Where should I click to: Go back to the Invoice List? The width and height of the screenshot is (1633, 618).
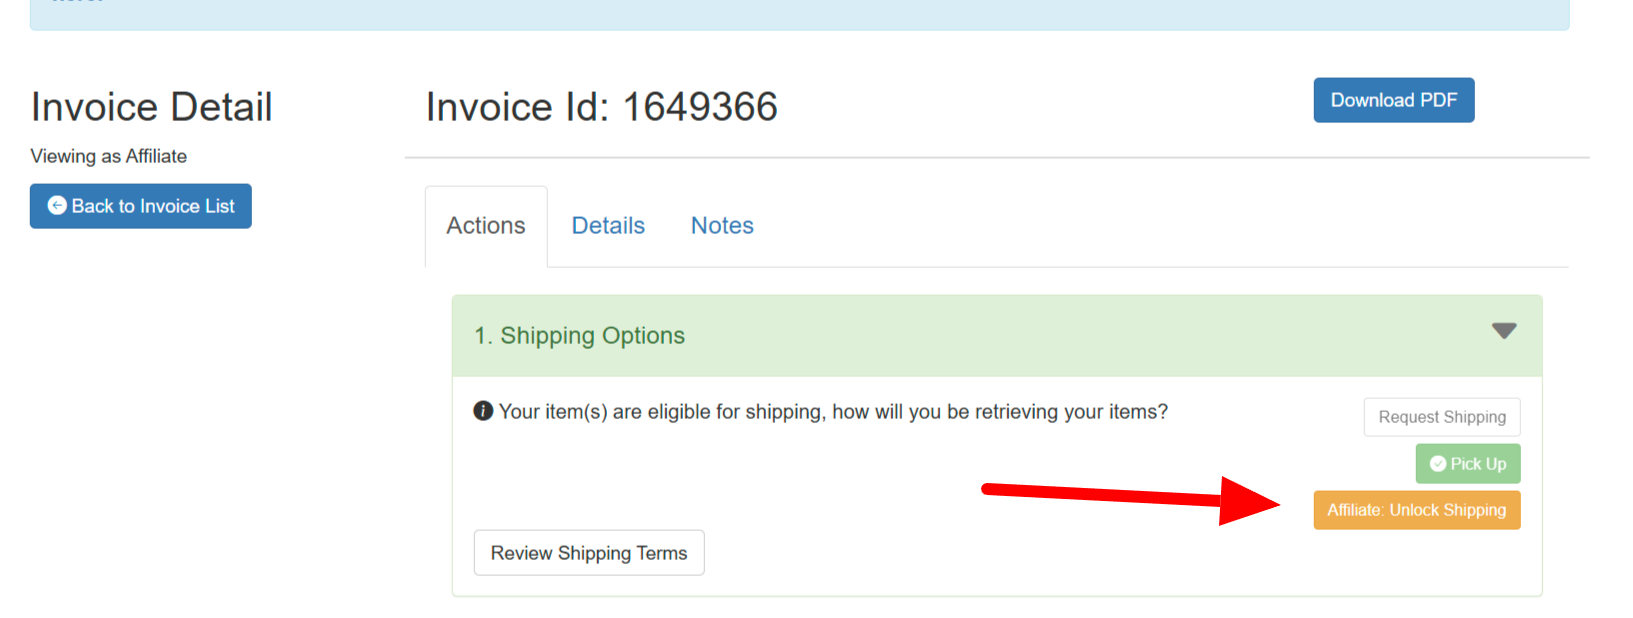(141, 206)
